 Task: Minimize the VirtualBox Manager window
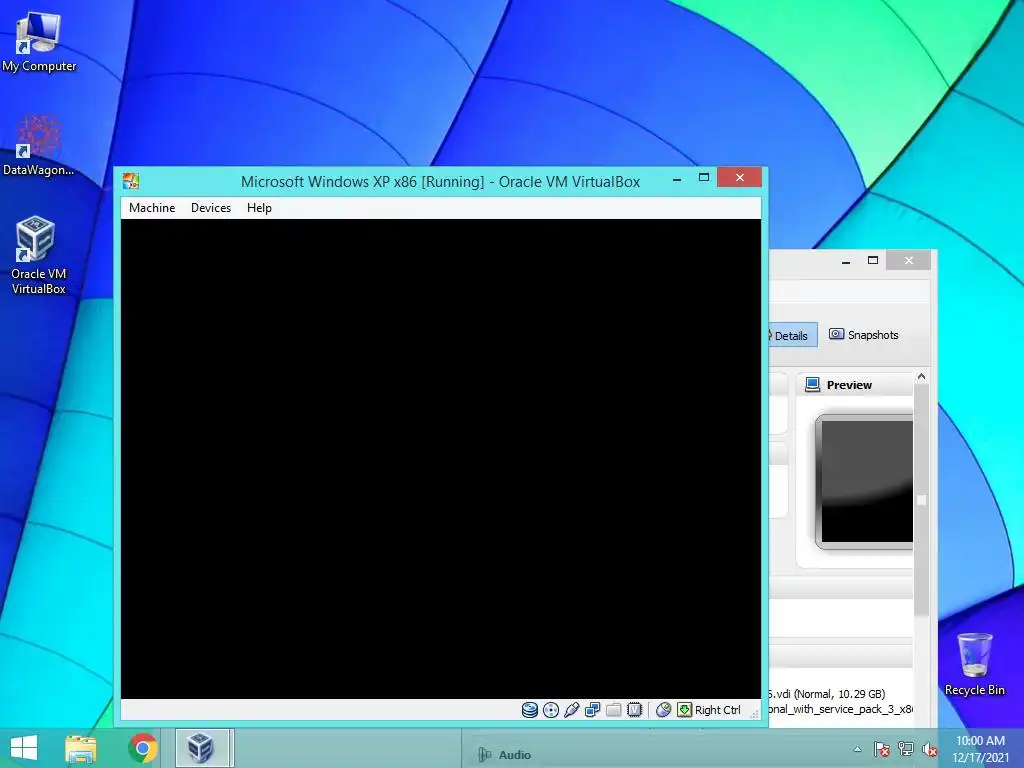[x=846, y=261]
